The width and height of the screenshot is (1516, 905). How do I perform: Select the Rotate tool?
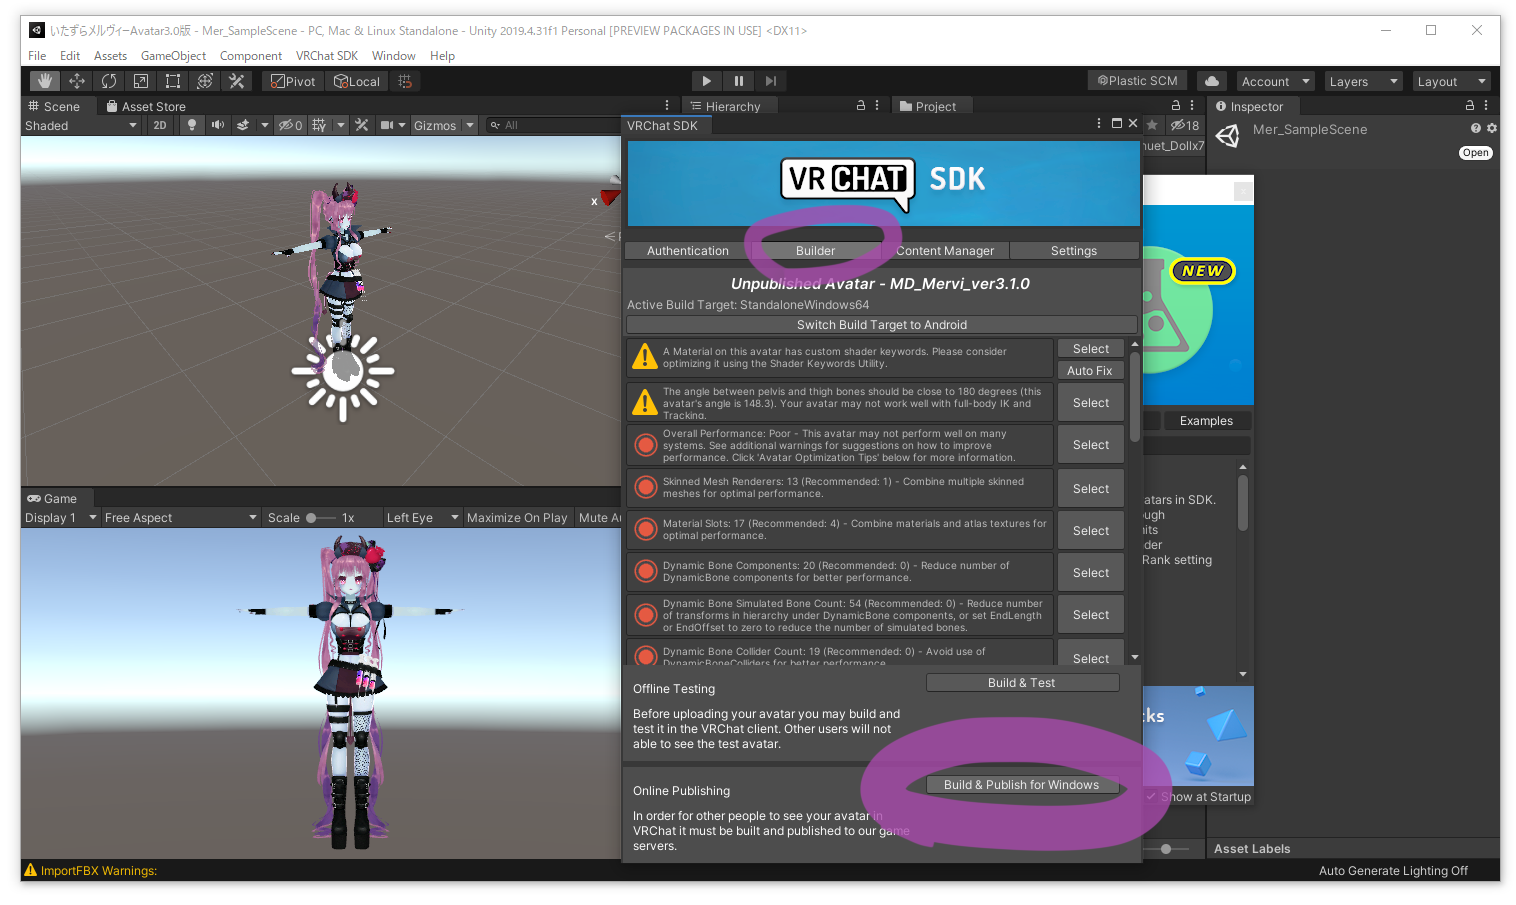pyautogui.click(x=108, y=81)
